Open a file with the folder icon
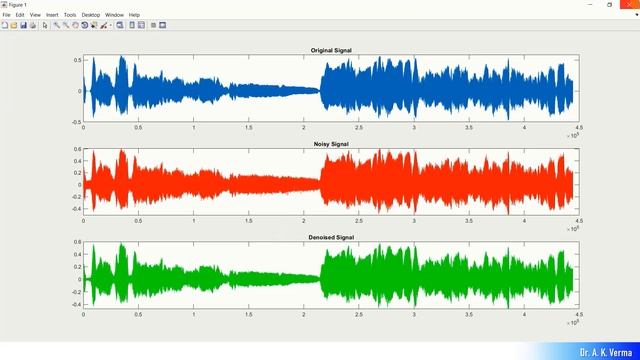The height and width of the screenshot is (360, 640). (x=14, y=25)
